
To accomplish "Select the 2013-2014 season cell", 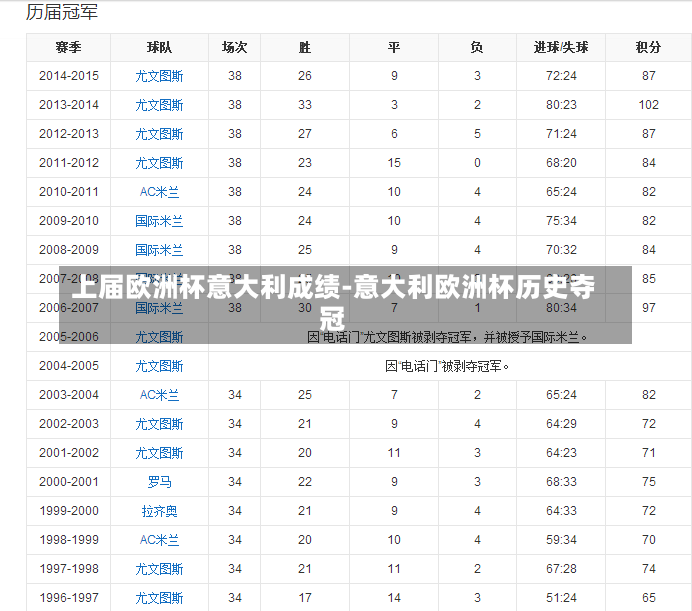I will coord(68,105).
